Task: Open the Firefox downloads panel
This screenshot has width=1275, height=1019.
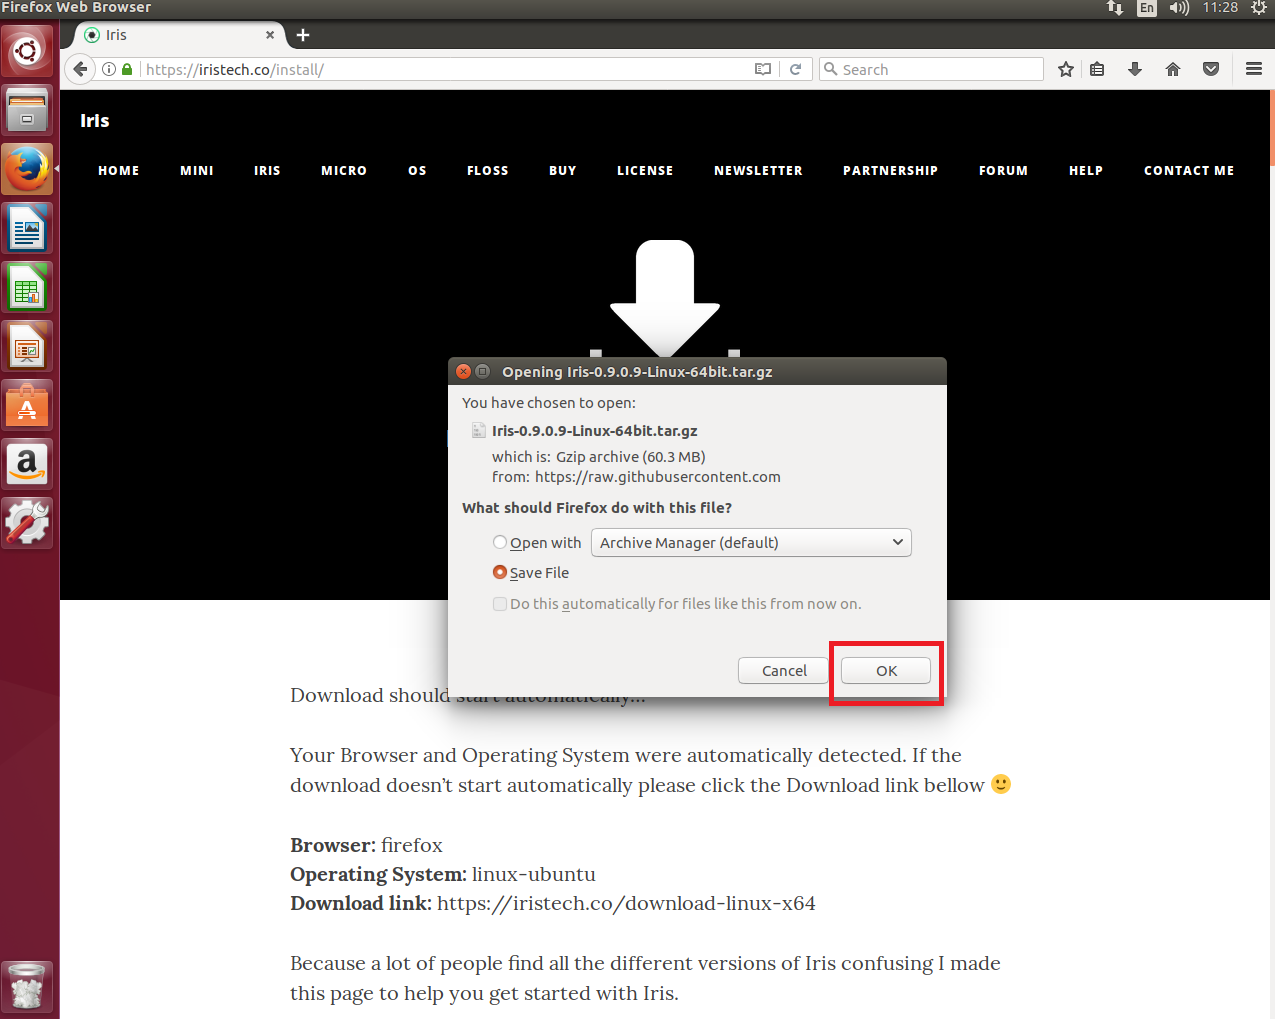Action: click(1135, 69)
